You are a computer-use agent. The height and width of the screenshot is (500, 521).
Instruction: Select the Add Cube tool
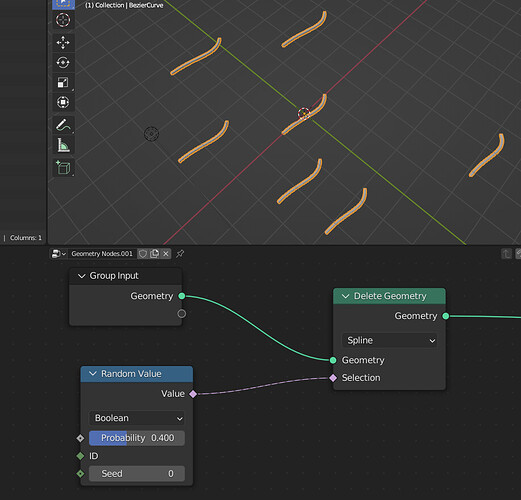(63, 168)
